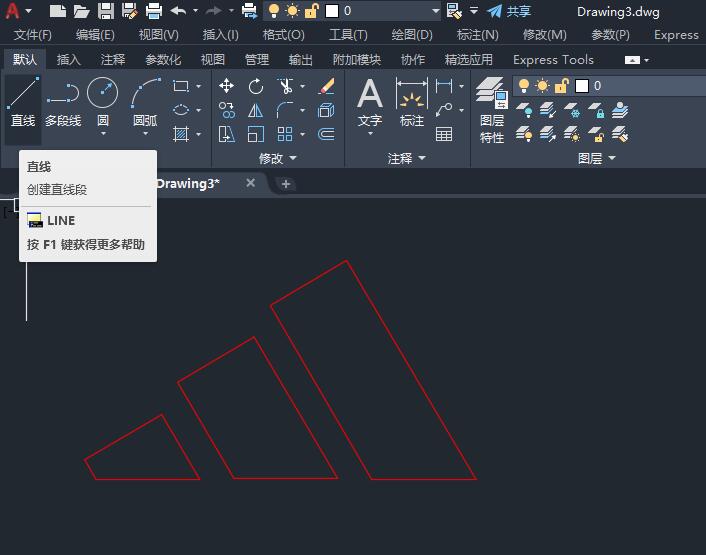
Task: Click the Make Current layer icon
Action: coord(620,110)
